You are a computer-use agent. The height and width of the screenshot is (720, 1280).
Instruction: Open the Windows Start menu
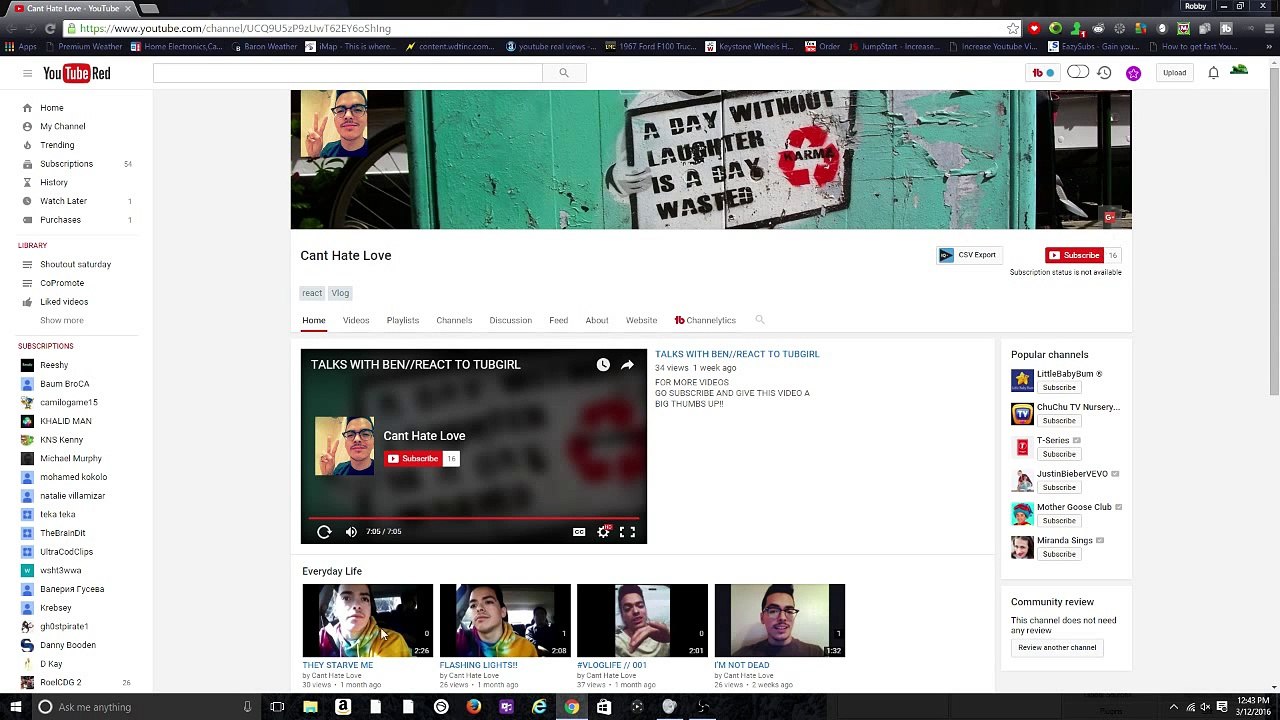[x=16, y=707]
